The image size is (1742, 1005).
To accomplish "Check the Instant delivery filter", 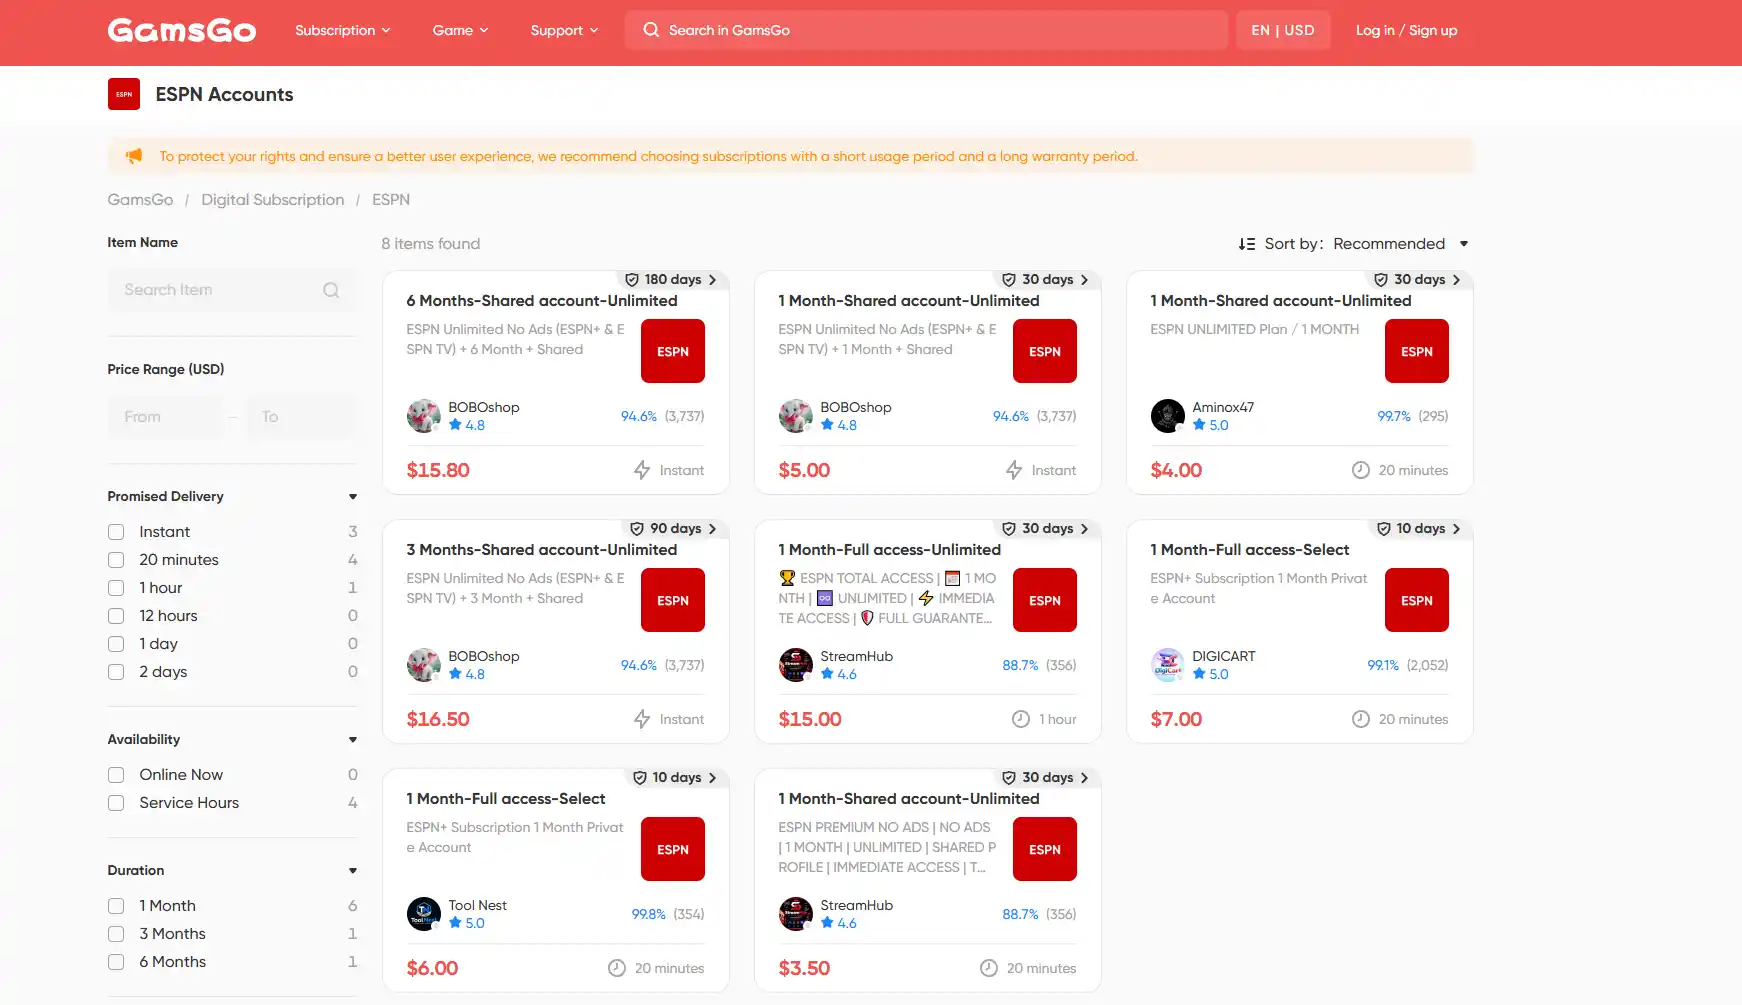I will point(116,532).
